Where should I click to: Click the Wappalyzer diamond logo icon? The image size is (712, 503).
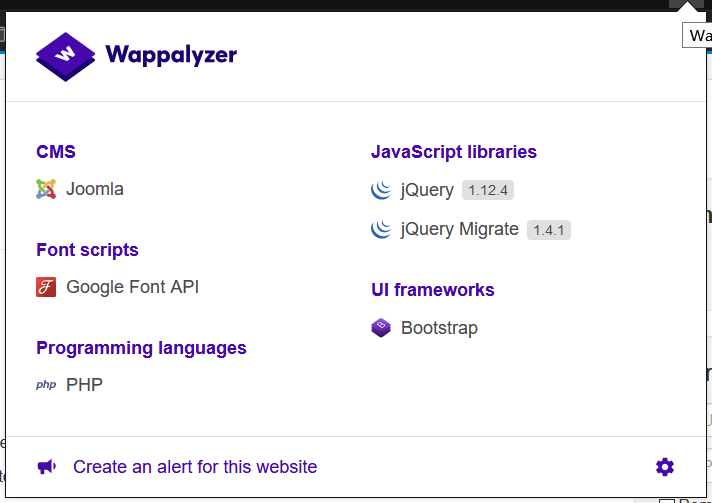point(65,57)
